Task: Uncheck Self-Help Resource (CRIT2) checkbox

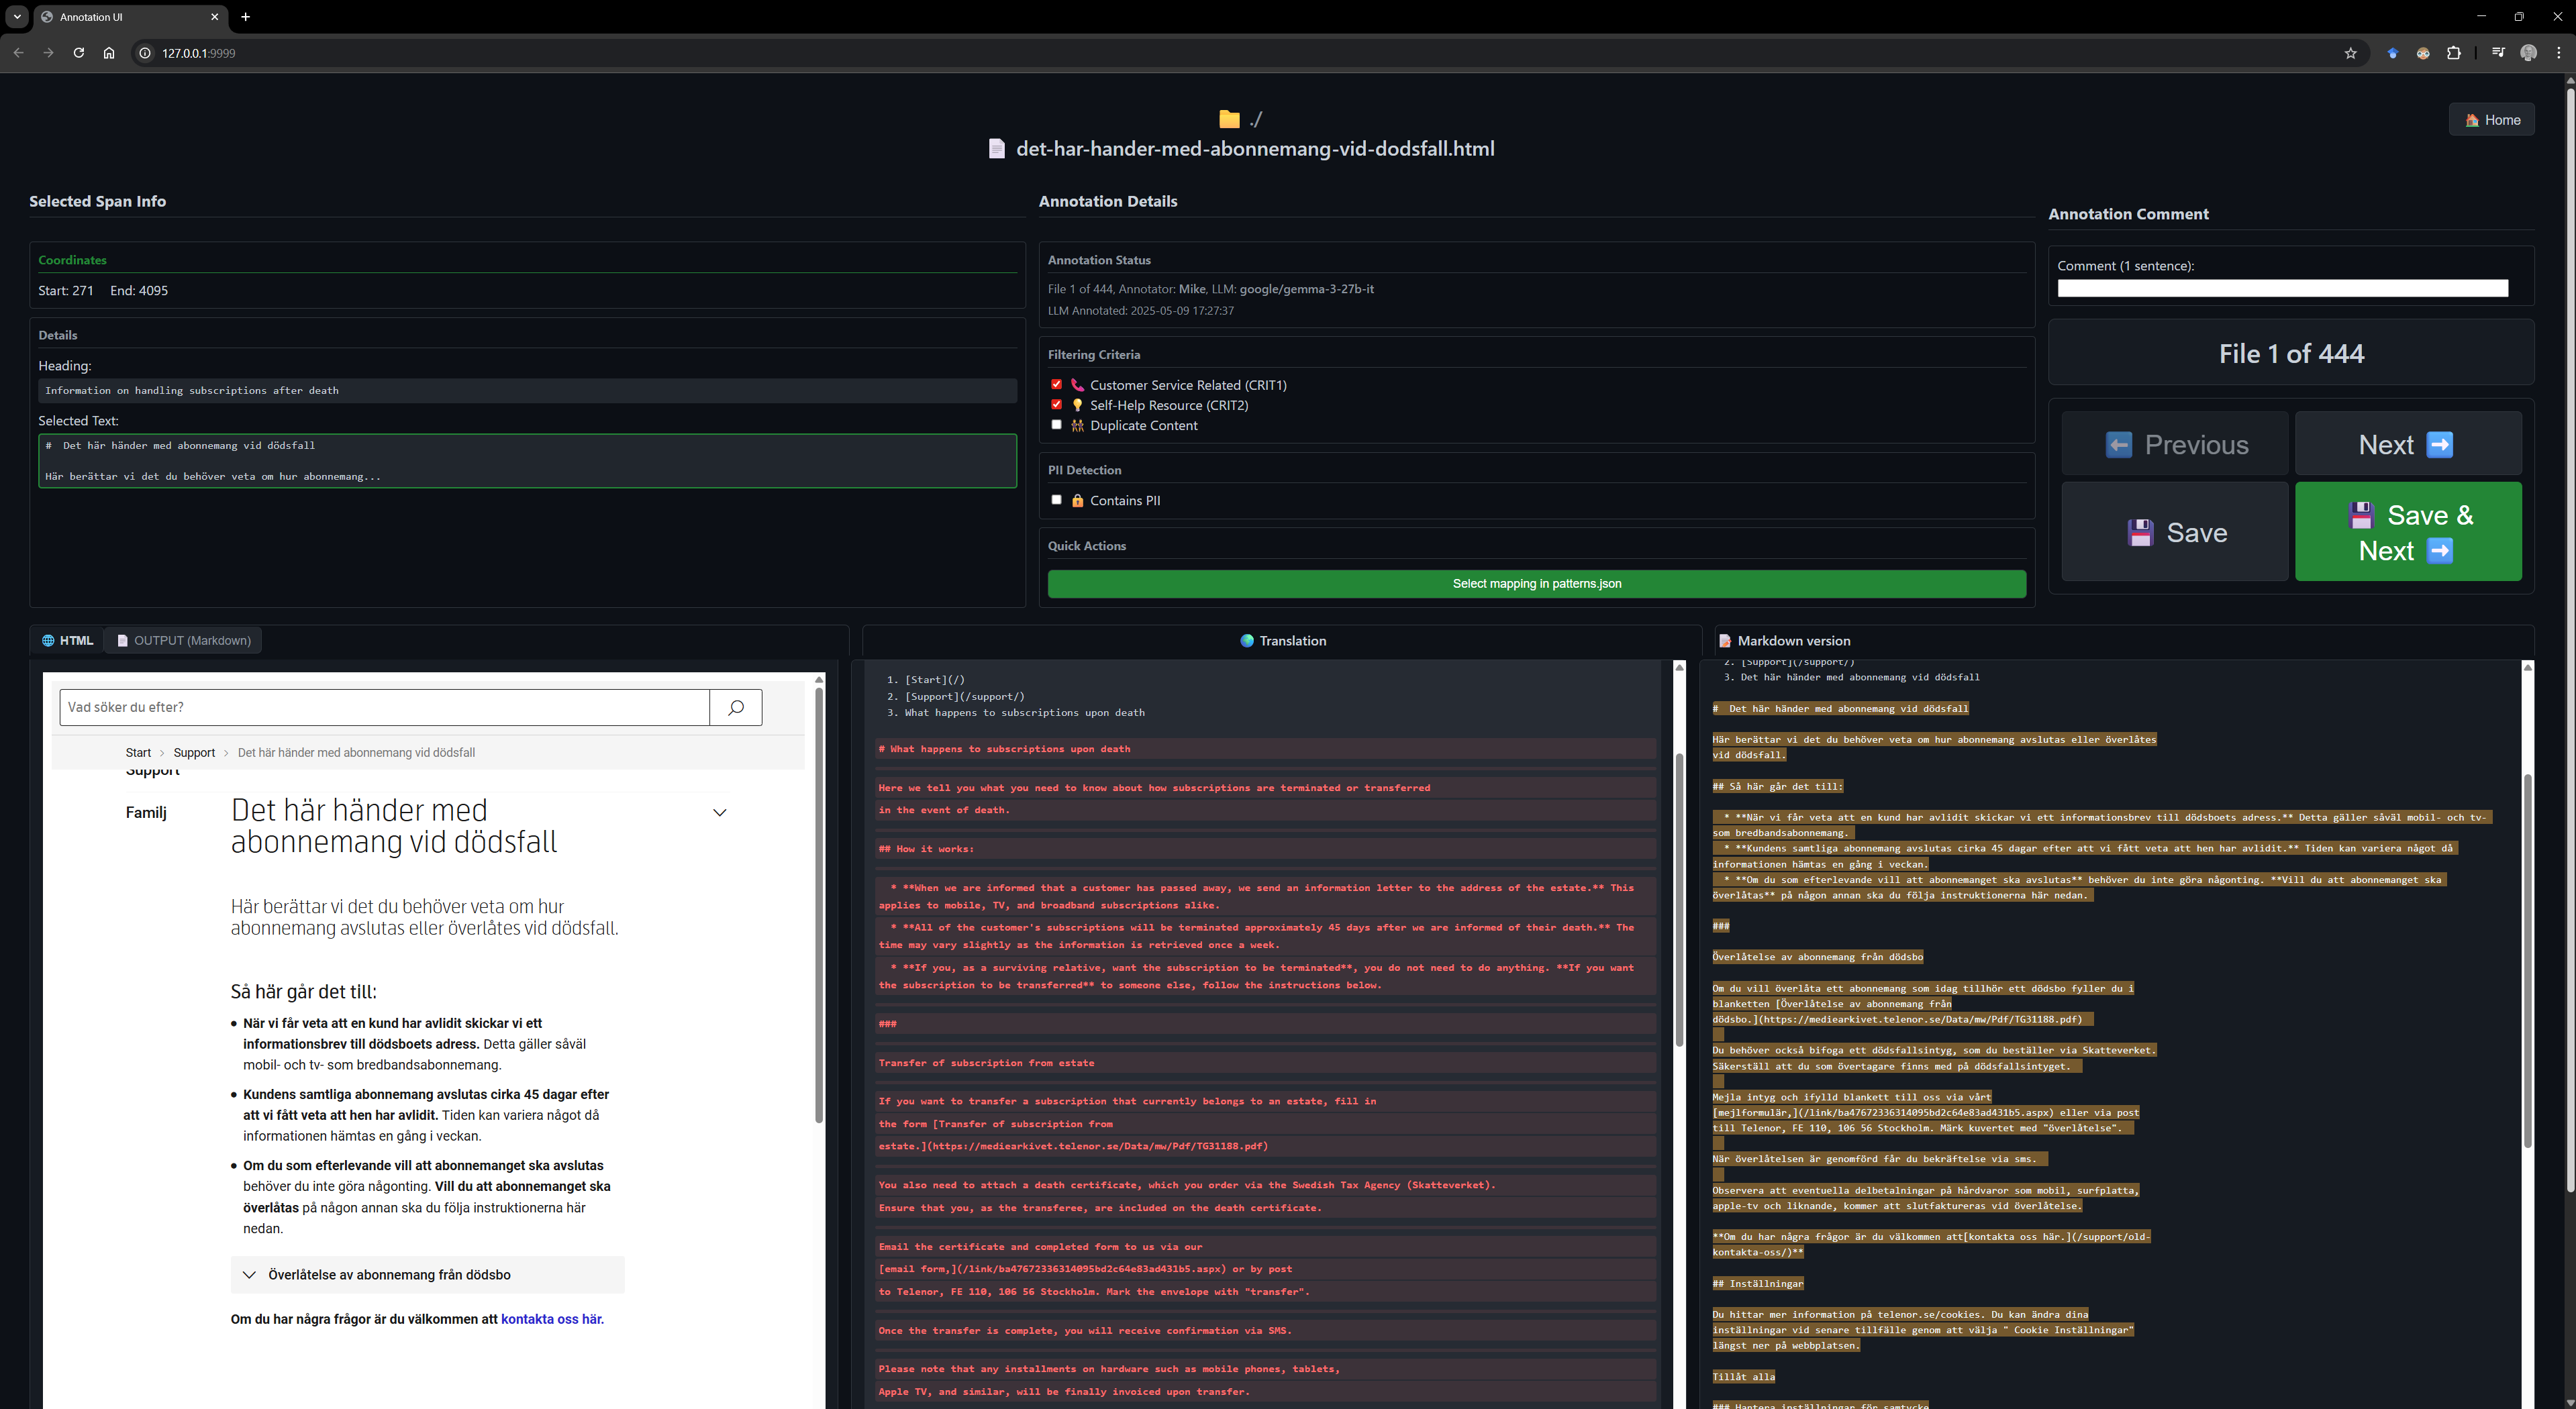Action: point(1056,404)
